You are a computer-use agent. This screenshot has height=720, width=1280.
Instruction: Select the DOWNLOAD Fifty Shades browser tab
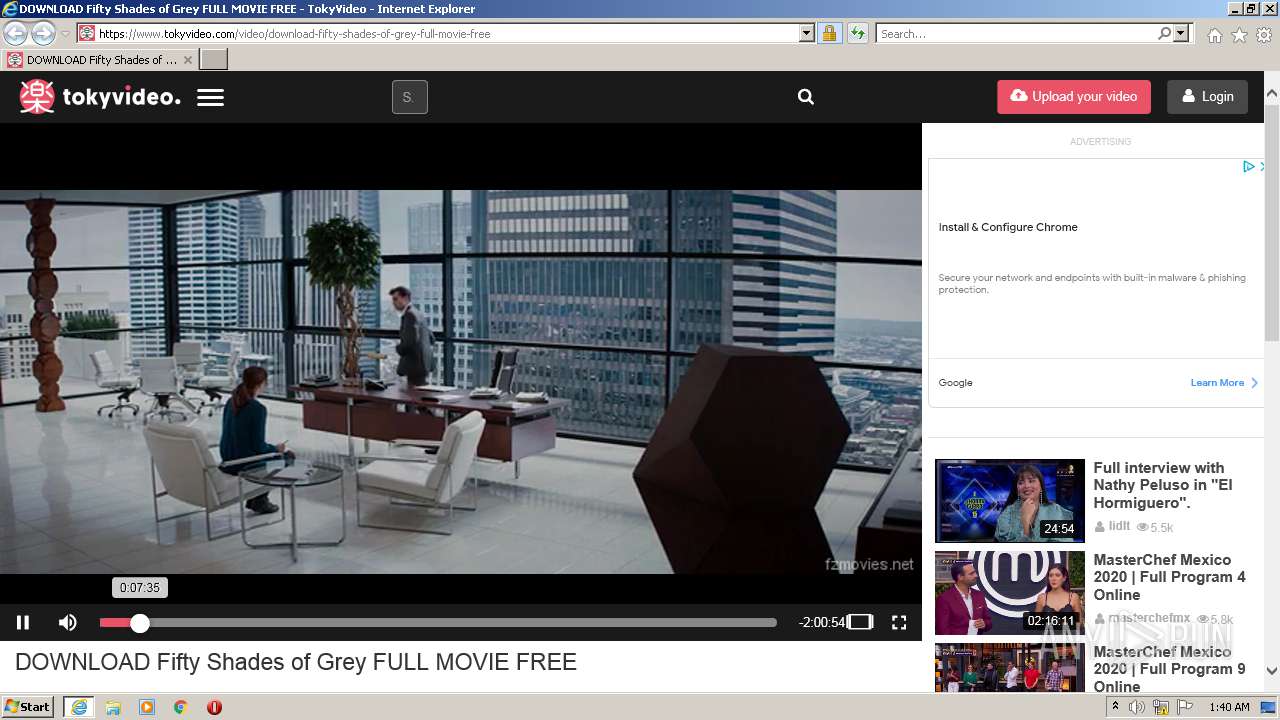100,60
